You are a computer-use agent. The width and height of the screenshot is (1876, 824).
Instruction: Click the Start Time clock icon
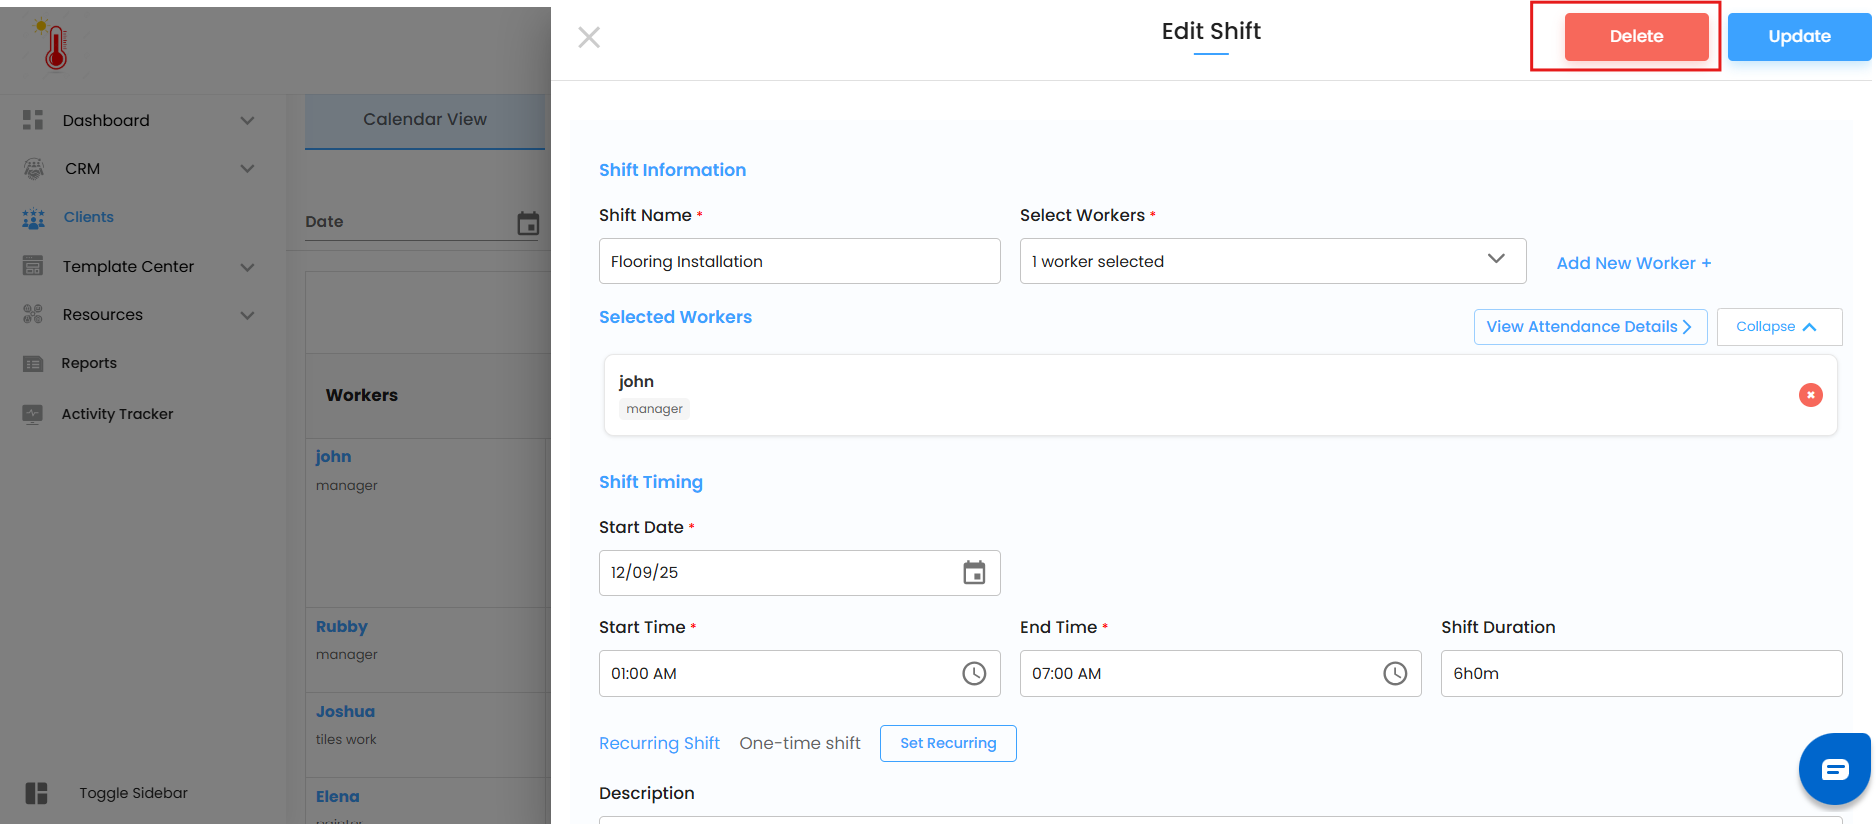974,674
